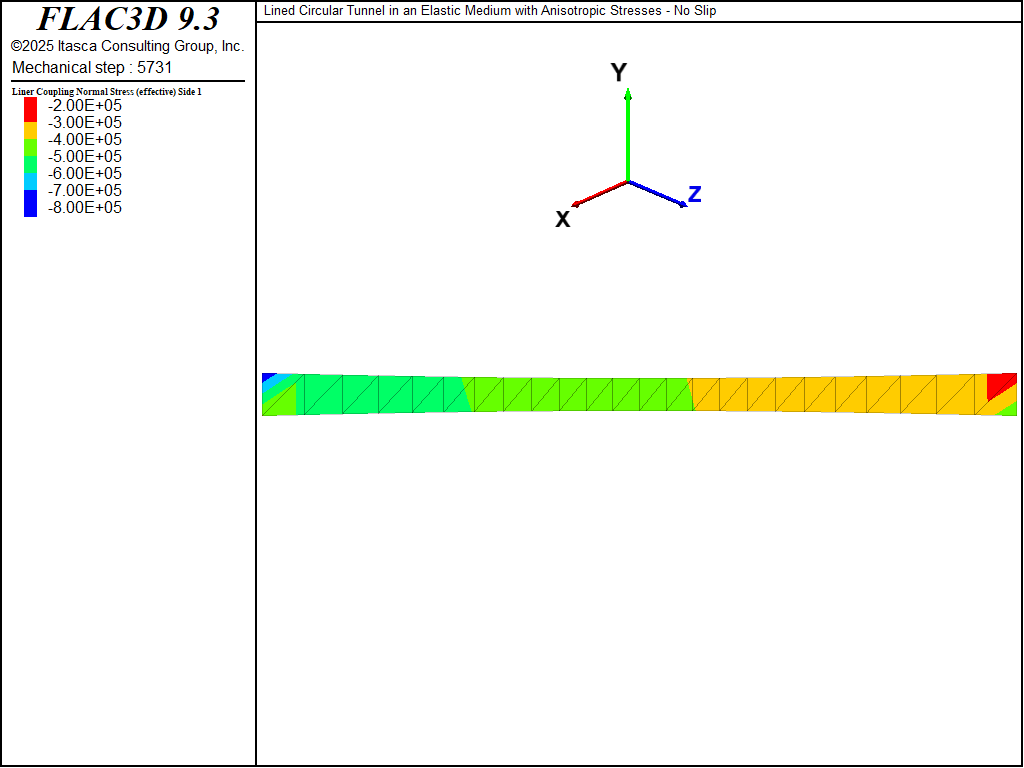
Task: Choose the cyan legend color swatch
Action: click(31, 181)
